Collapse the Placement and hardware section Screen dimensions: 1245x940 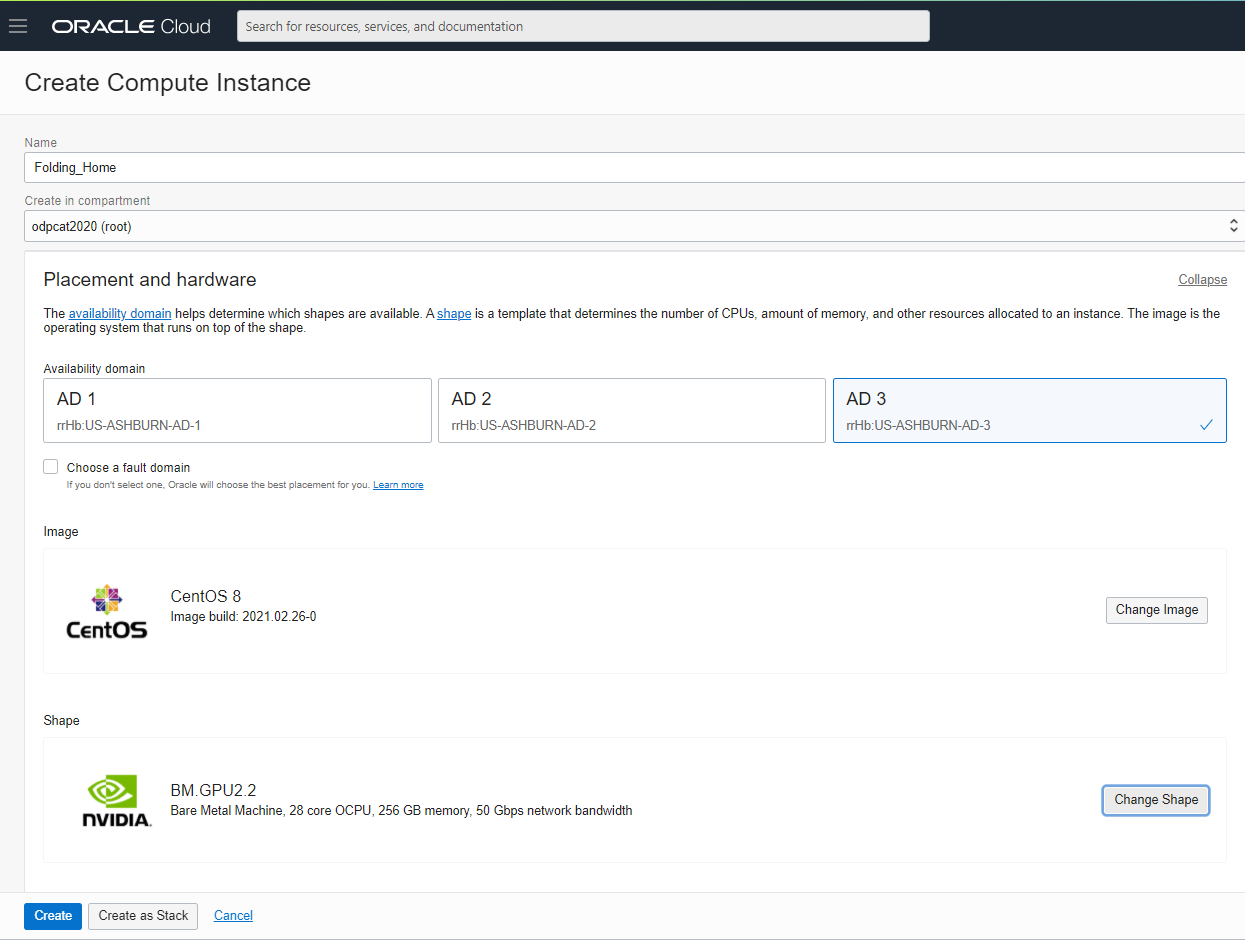click(1202, 280)
